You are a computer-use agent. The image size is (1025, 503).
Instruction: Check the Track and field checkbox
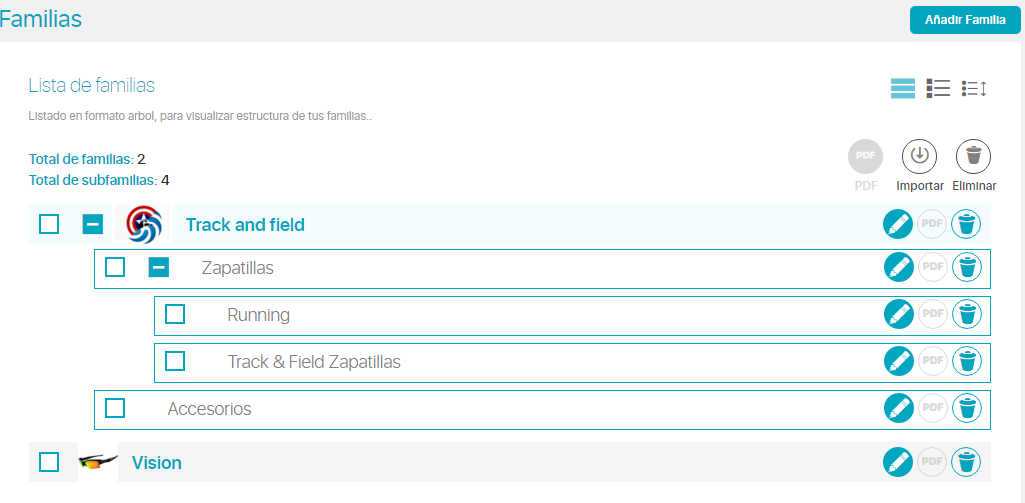(49, 224)
